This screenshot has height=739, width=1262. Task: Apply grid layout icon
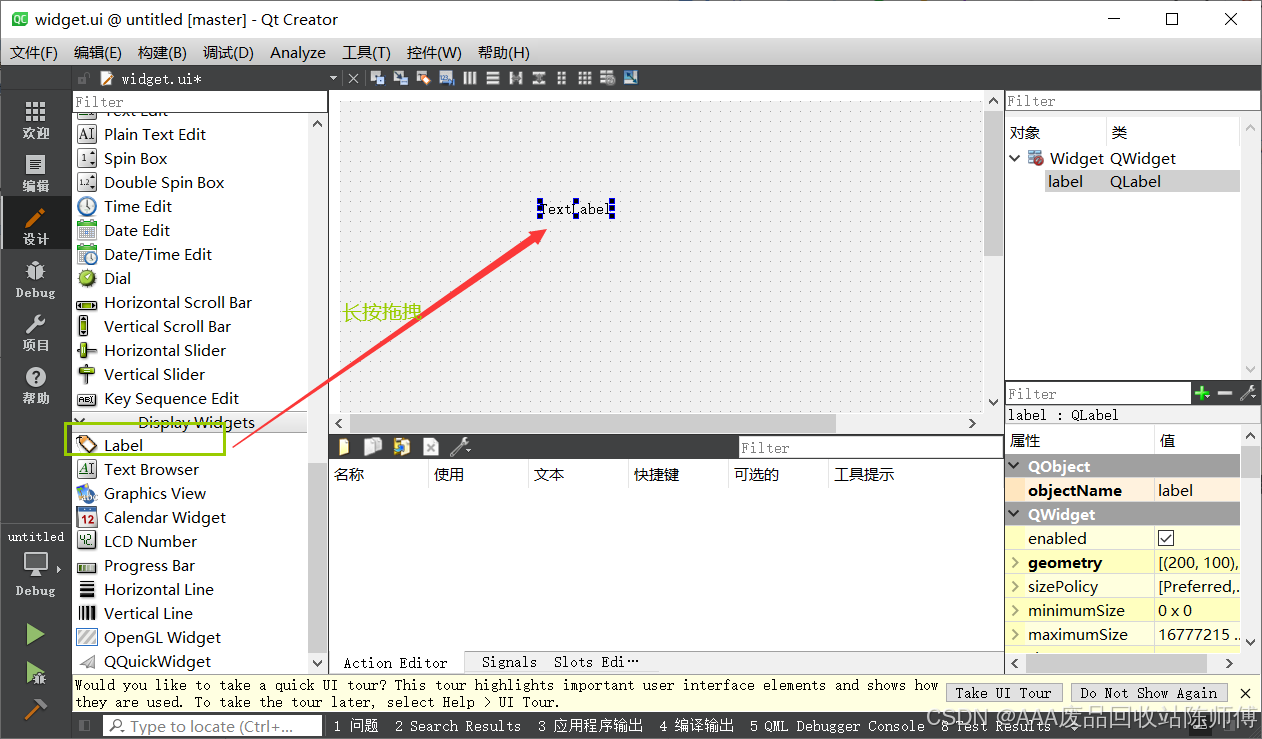click(585, 78)
